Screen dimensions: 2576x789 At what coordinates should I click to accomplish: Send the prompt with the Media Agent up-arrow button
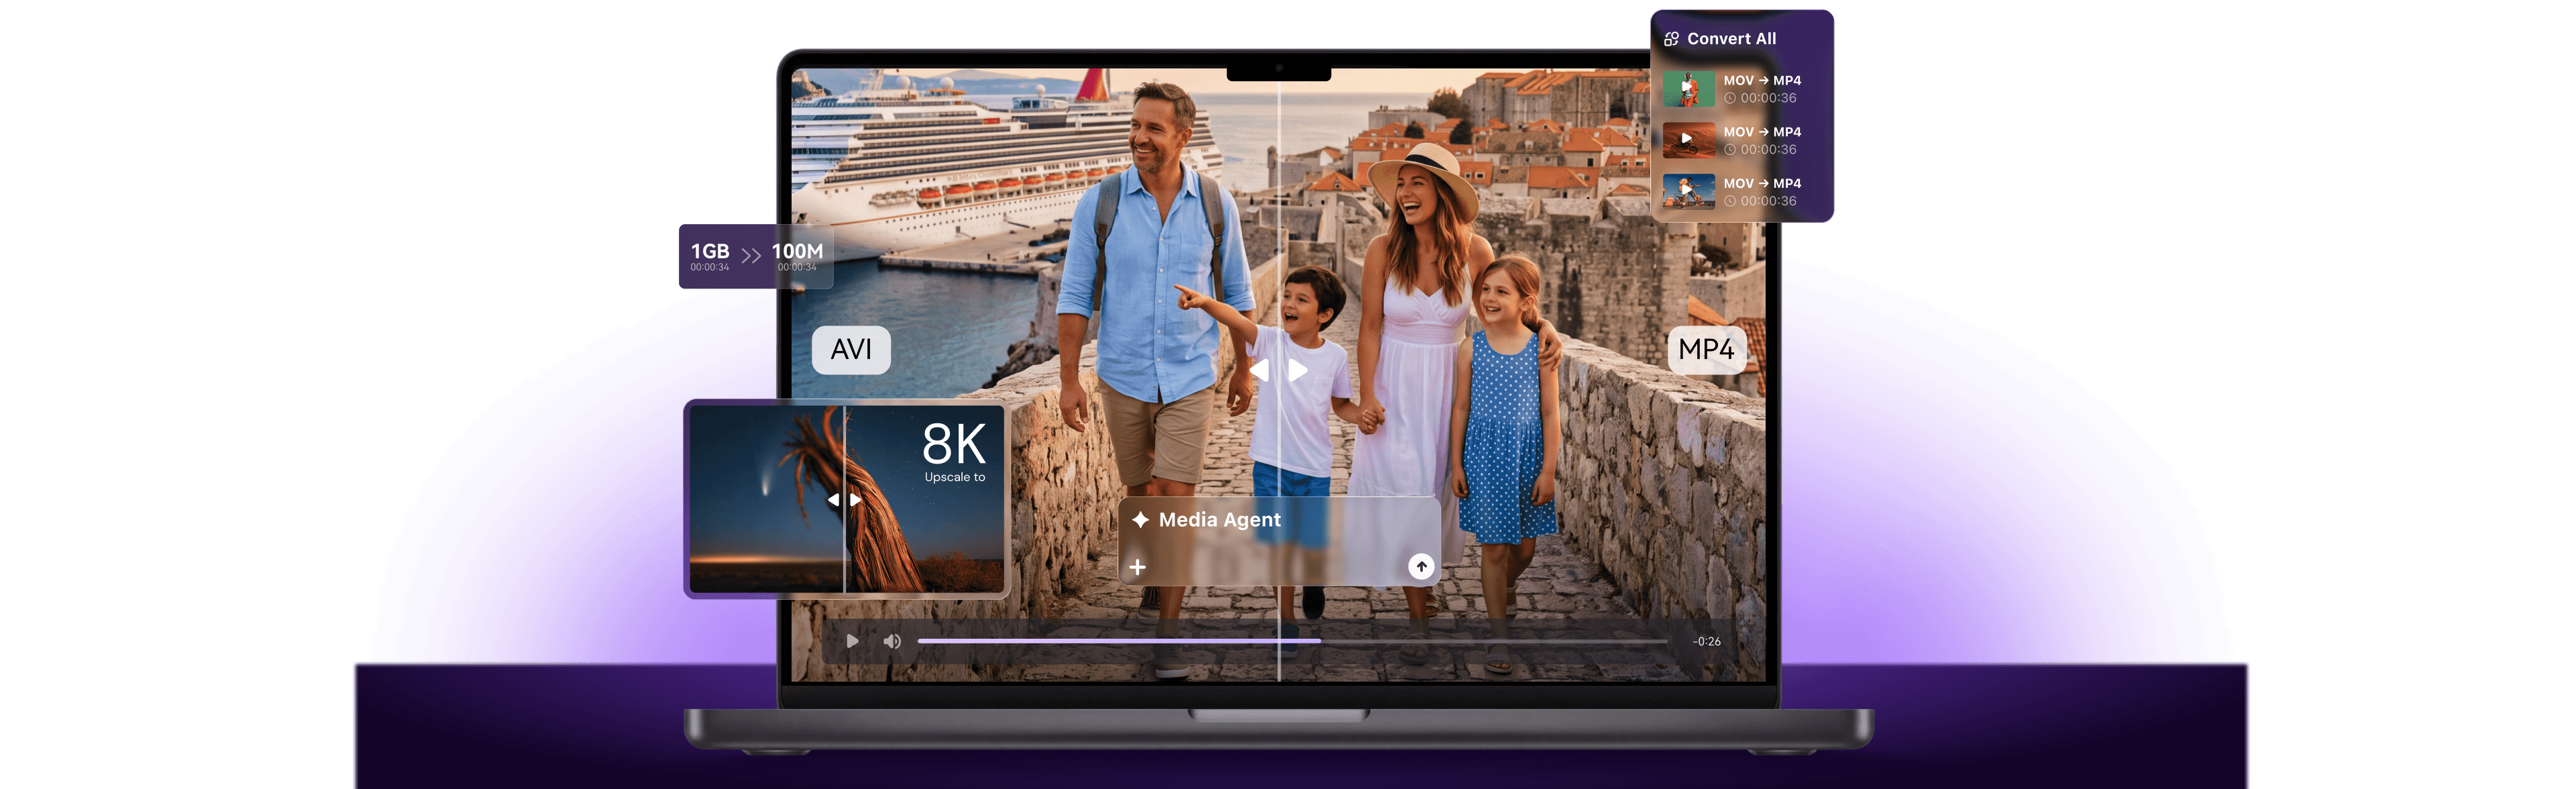tap(1421, 566)
